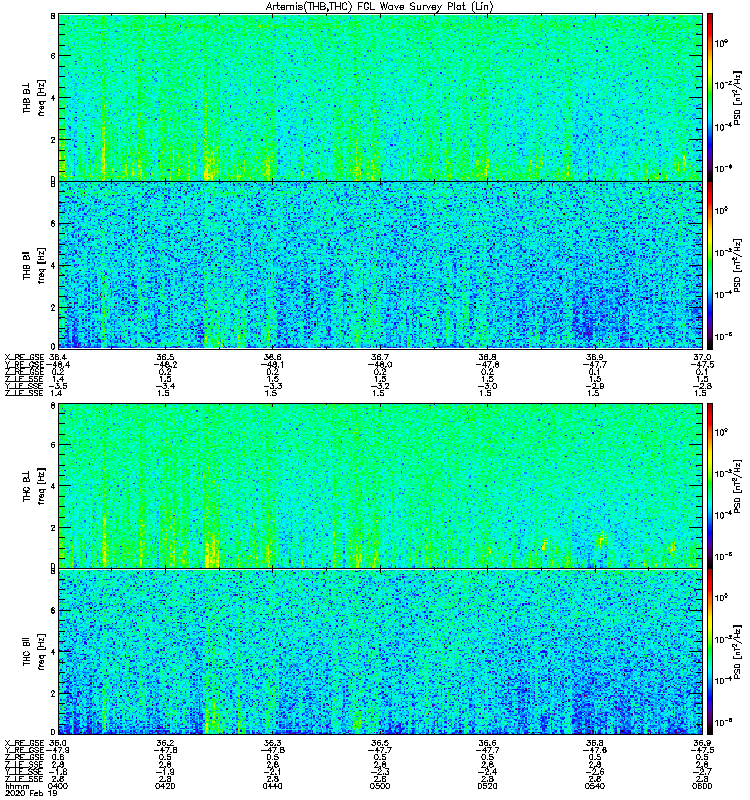Click the plot title 'Artemis(THB,THC) FGL Wave Survey Plot (Lin)'
The height and width of the screenshot is (800, 750).
[x=379, y=7]
